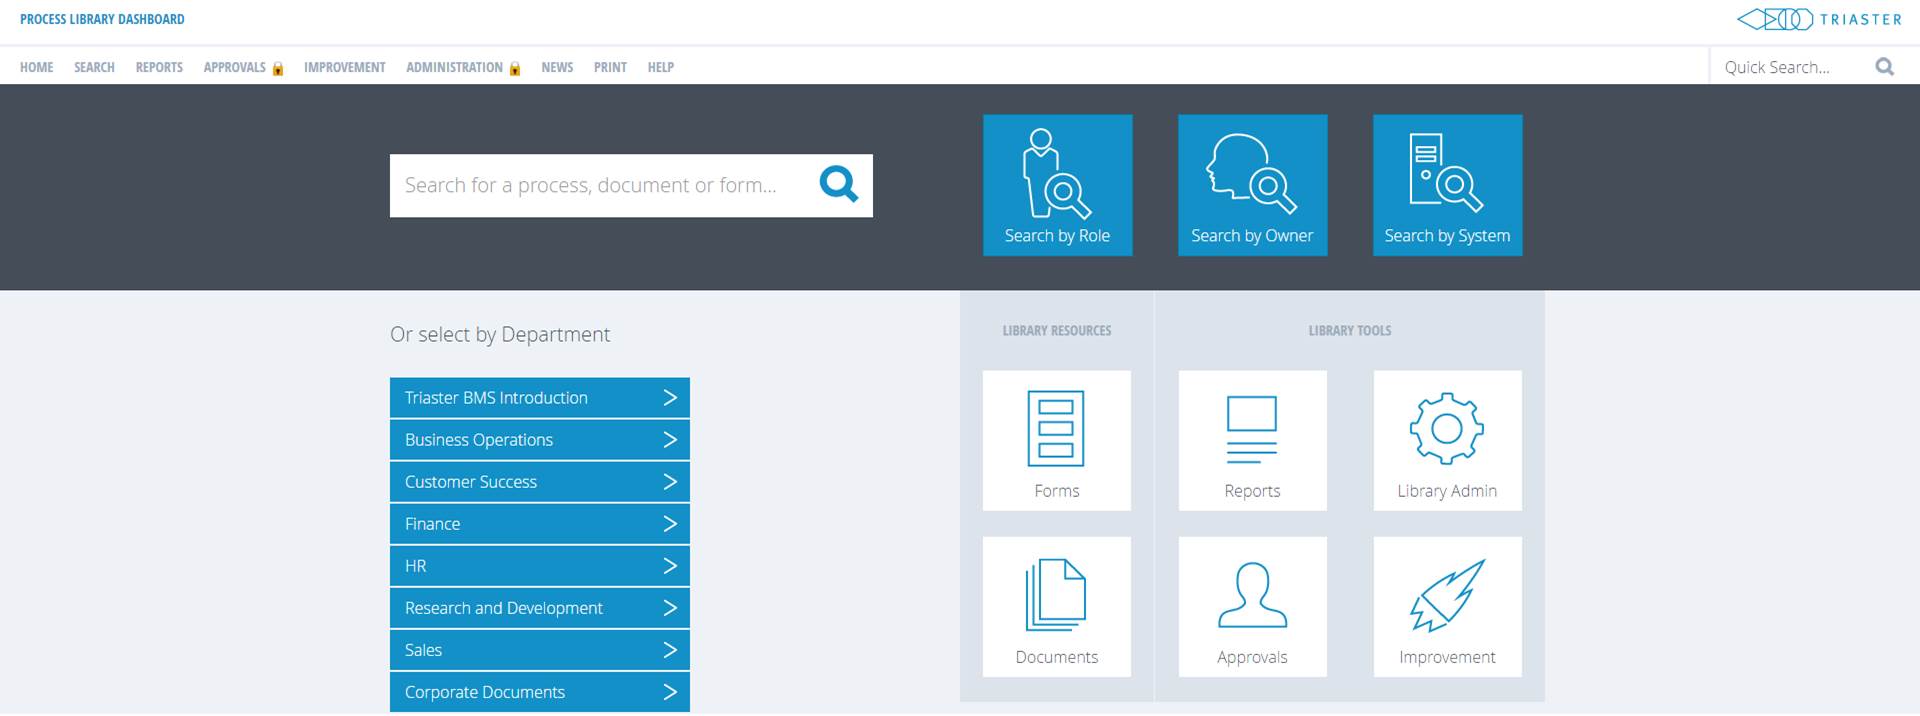Select Triaster BMS Introduction department
Viewport: 1920px width, 716px height.
pos(540,398)
